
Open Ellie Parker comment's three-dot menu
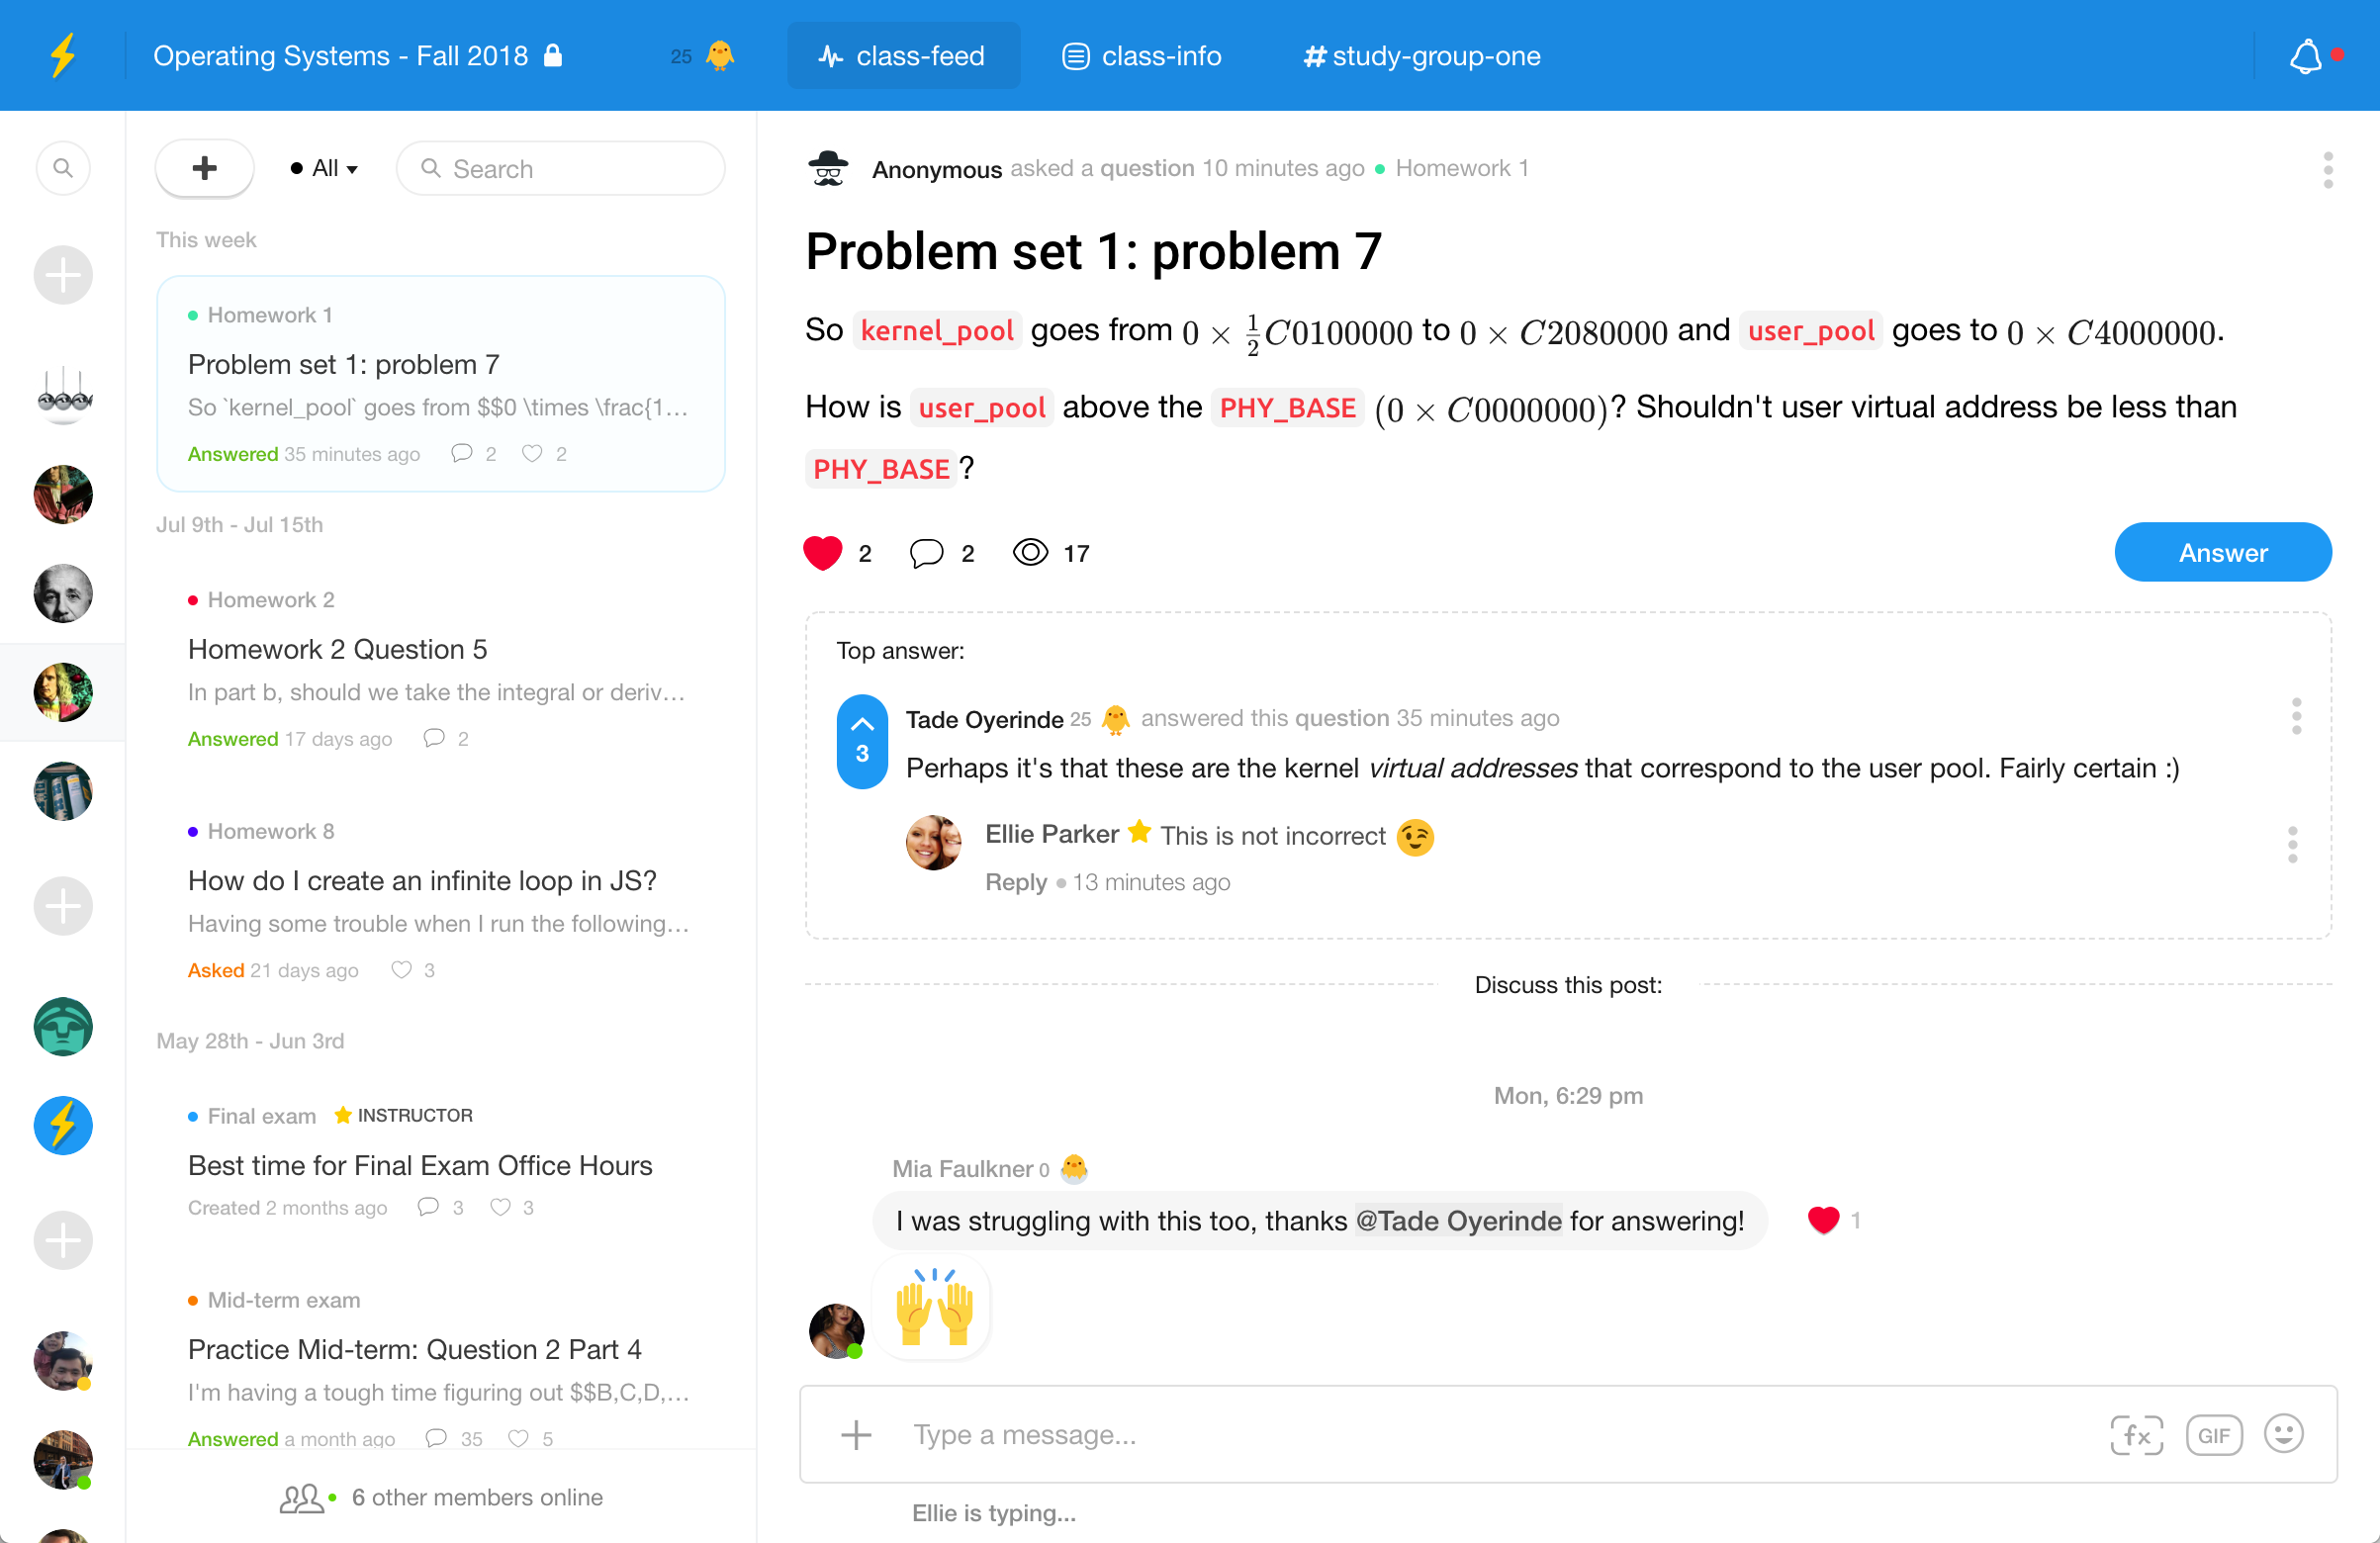pyautogui.click(x=2292, y=844)
